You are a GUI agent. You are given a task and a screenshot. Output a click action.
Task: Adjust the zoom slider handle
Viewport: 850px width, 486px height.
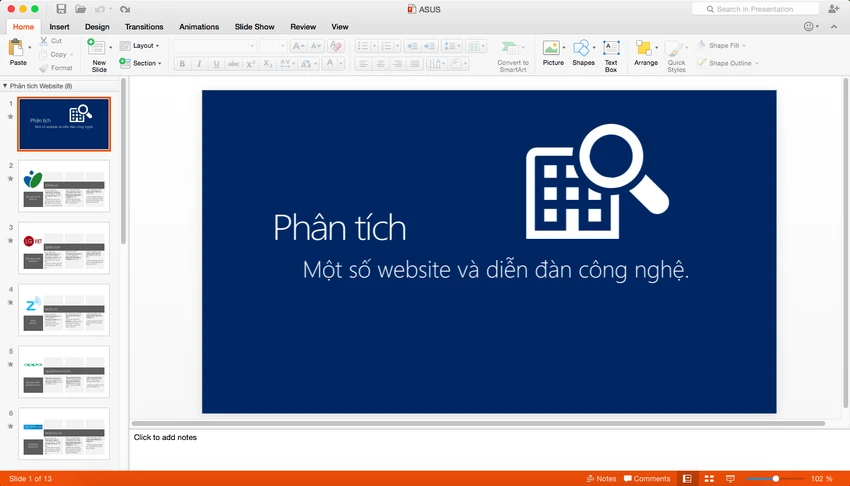point(776,478)
